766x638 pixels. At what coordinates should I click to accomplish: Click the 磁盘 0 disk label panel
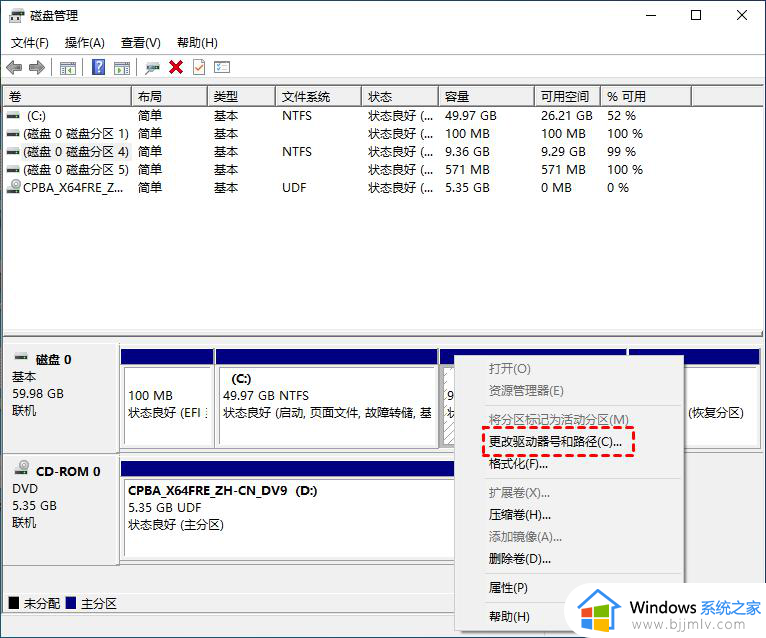click(61, 398)
